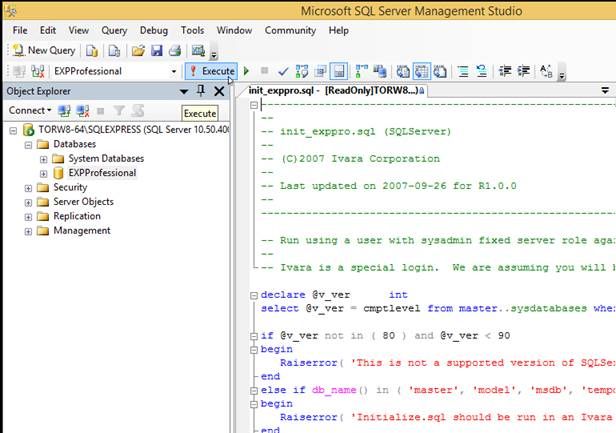Open the Help menu
The height and width of the screenshot is (433, 616).
point(339,30)
